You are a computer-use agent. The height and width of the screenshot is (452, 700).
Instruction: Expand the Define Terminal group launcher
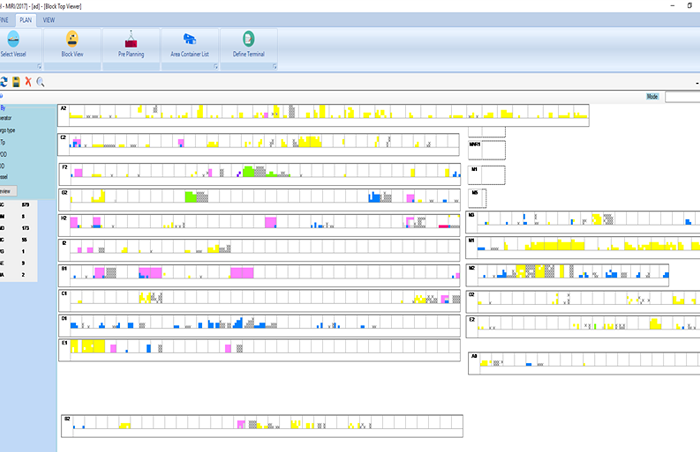point(273,66)
